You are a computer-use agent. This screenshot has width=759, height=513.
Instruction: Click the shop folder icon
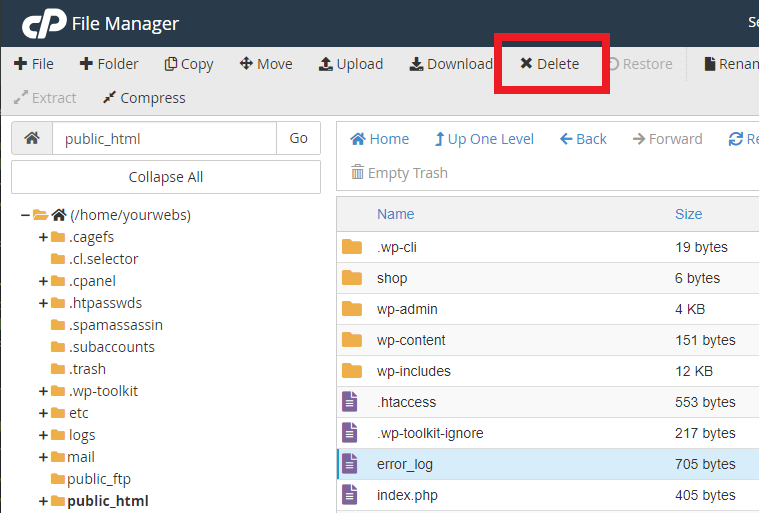(x=352, y=278)
